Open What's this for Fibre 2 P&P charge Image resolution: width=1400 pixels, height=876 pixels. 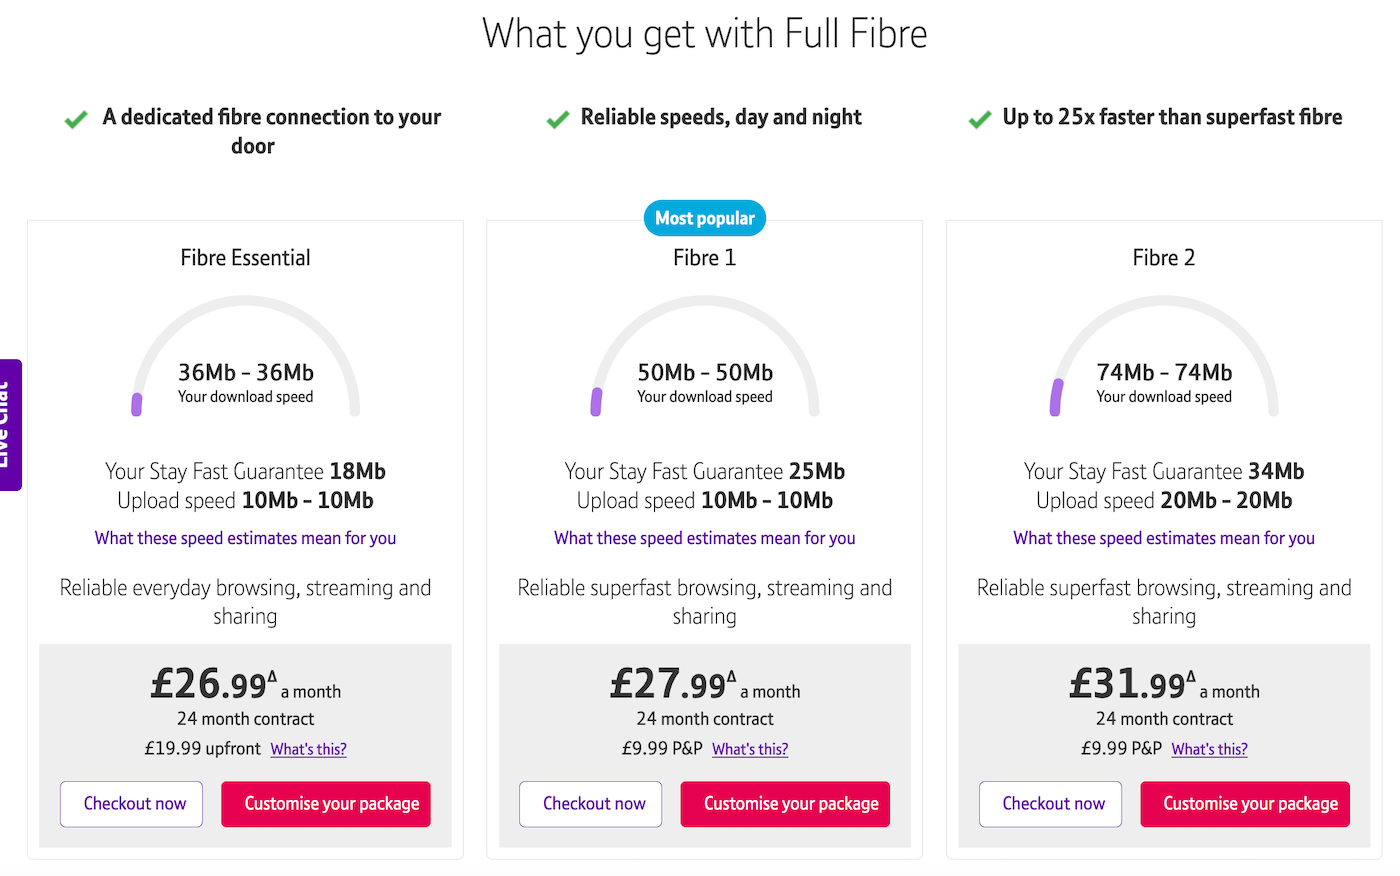1209,748
